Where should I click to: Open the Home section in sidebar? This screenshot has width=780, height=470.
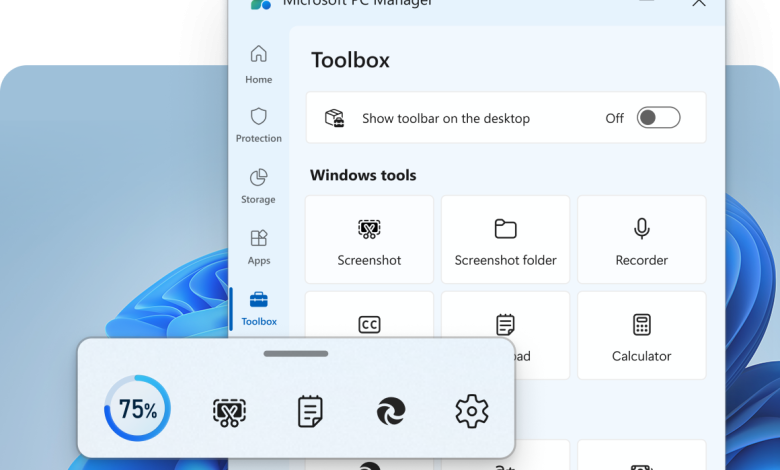point(259,65)
